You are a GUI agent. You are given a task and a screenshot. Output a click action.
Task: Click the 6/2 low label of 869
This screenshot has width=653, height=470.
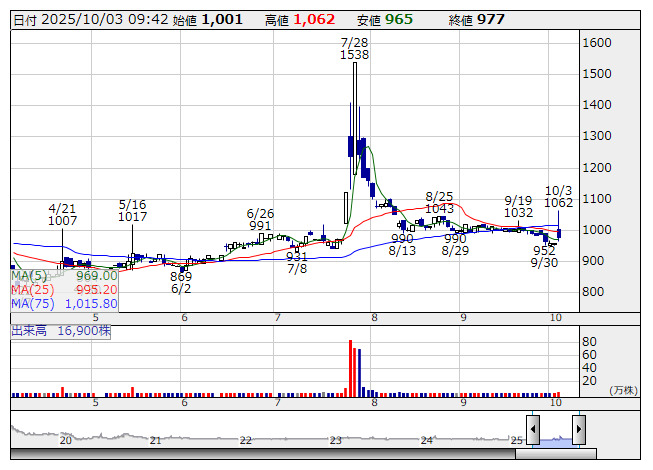coord(181,283)
